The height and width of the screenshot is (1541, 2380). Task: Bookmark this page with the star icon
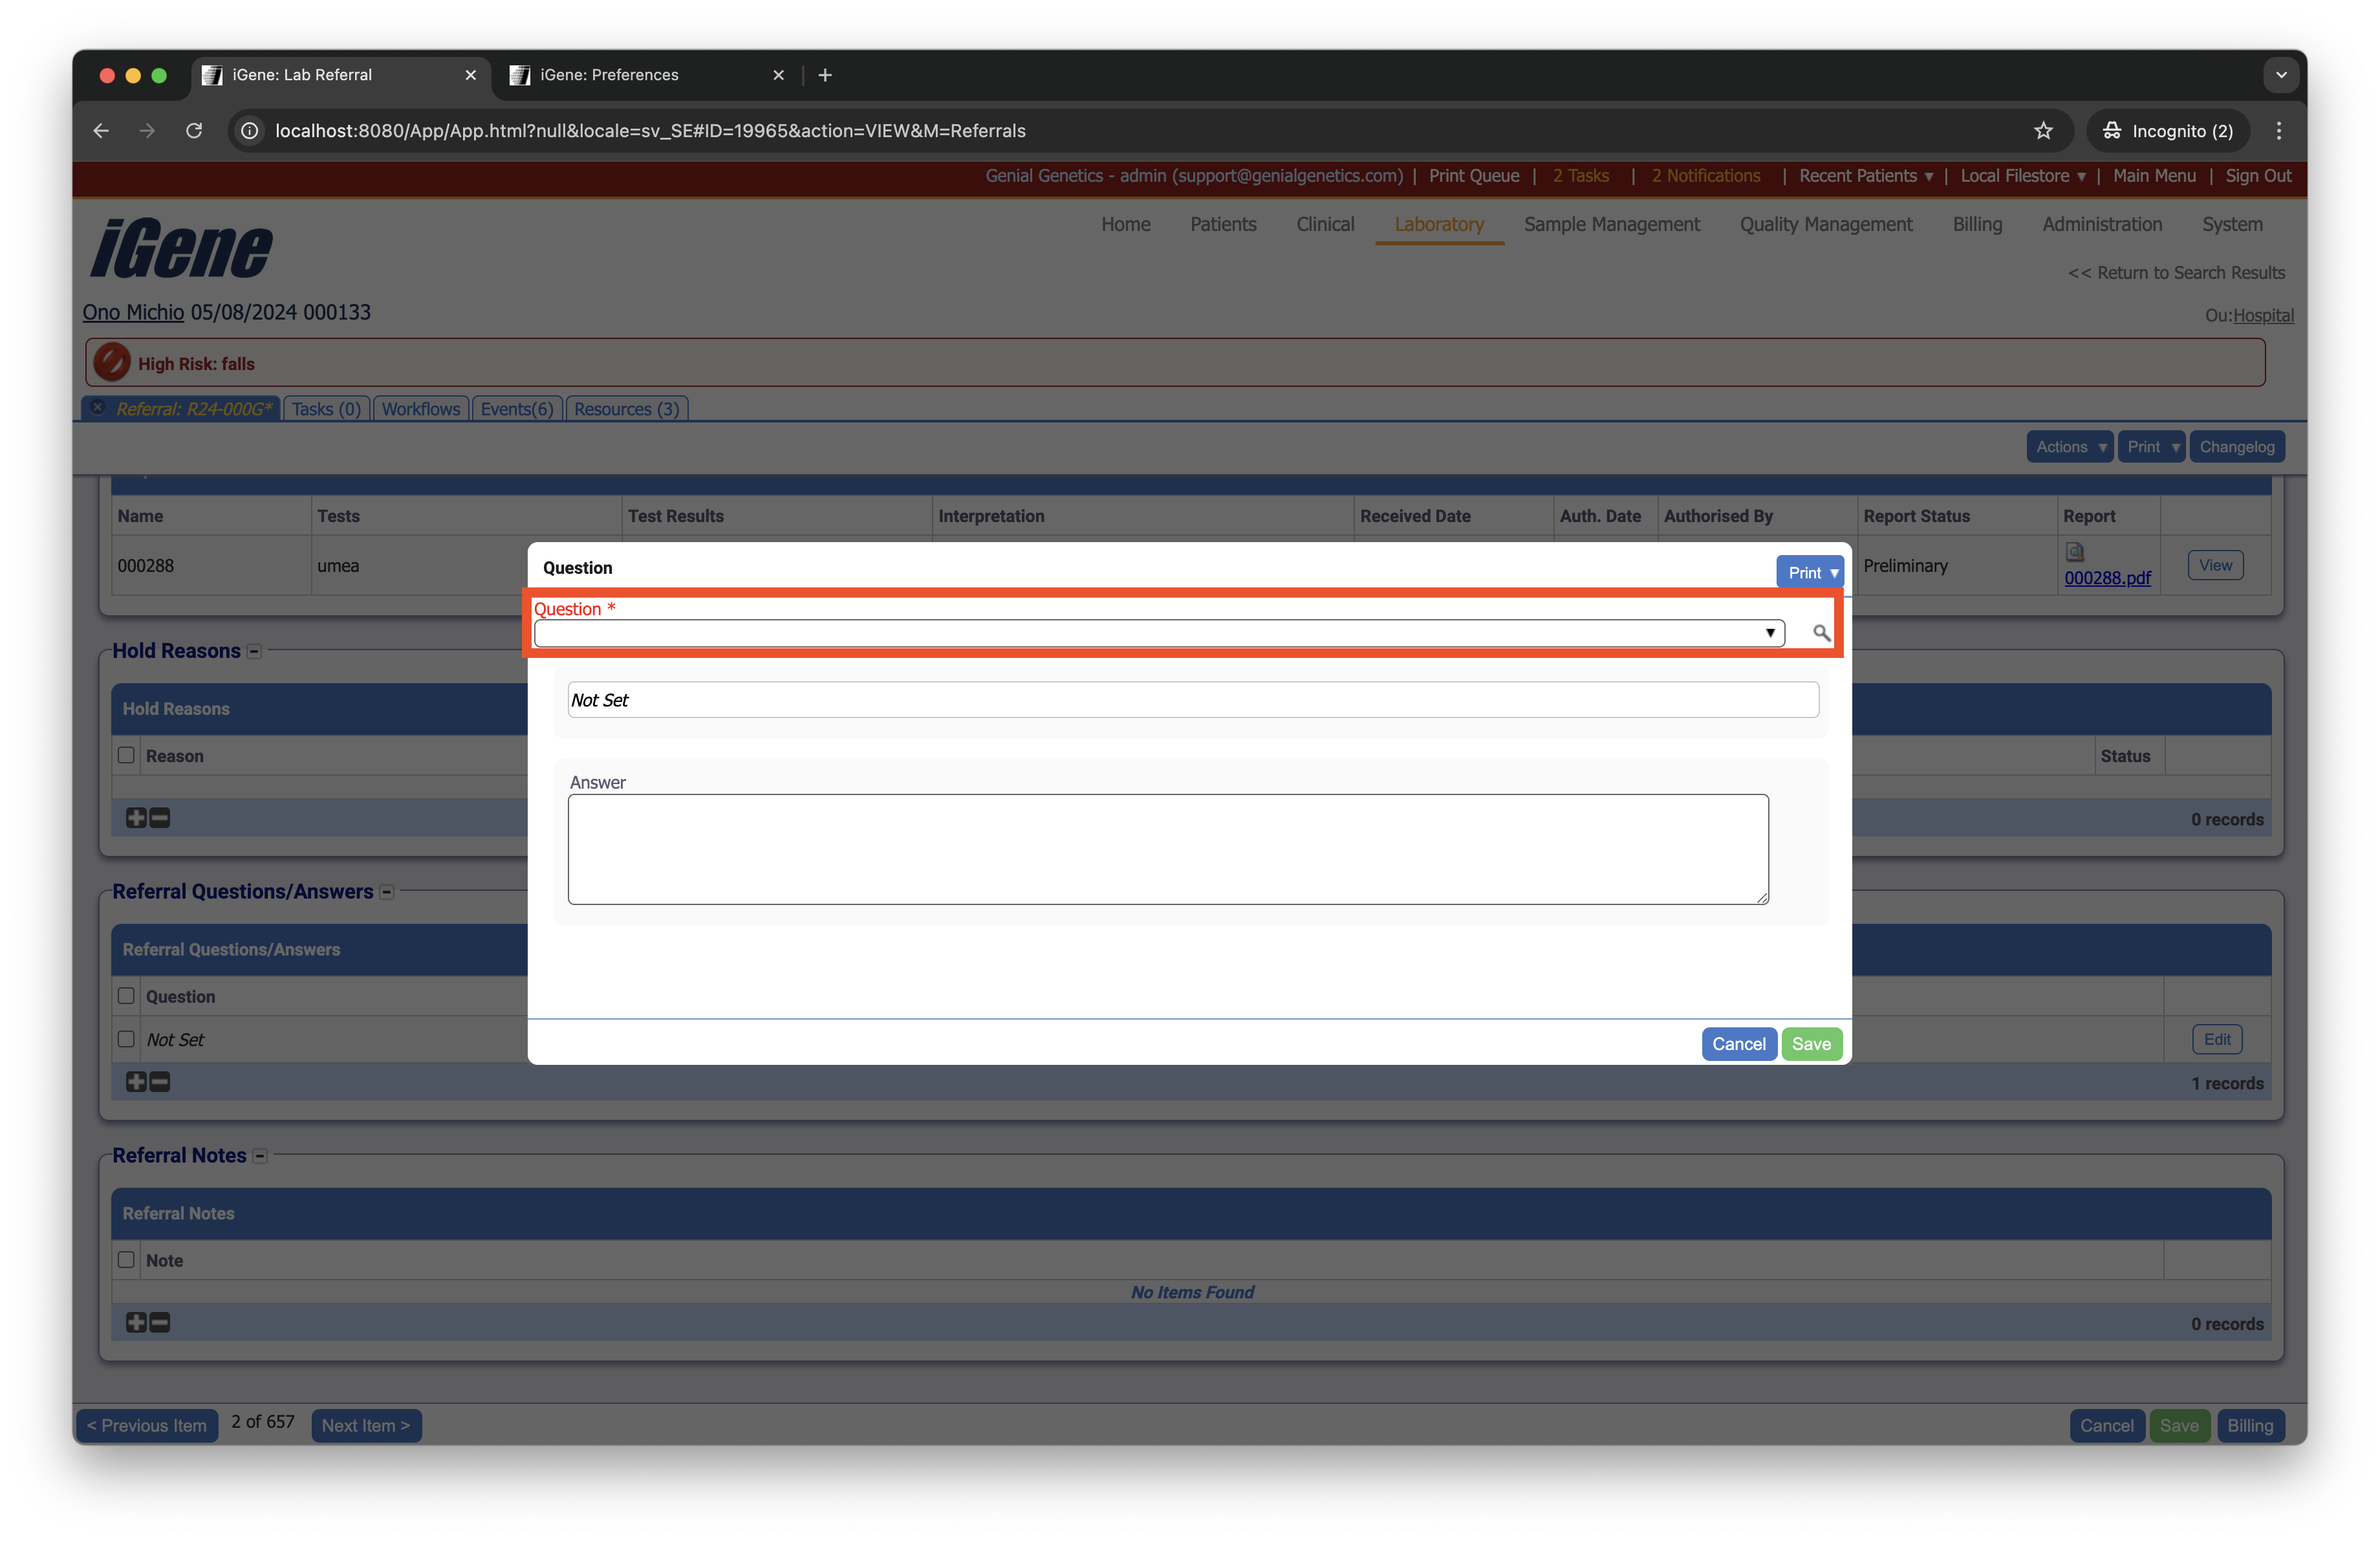pyautogui.click(x=2043, y=131)
